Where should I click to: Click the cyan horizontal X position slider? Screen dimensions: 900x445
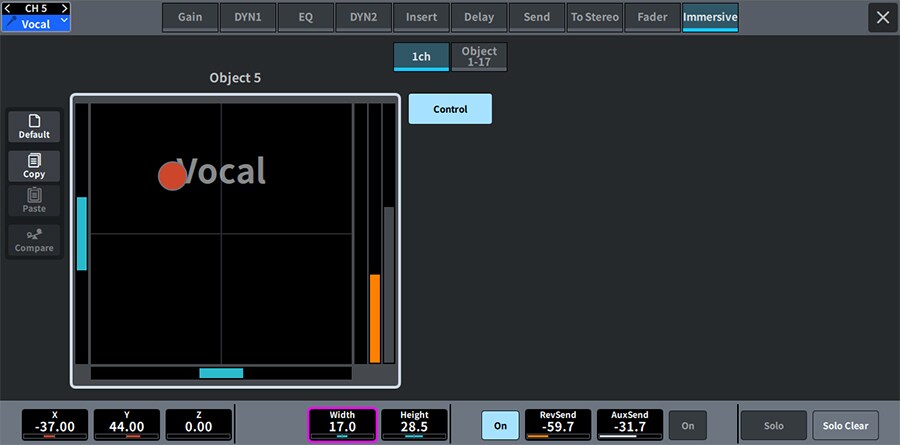click(x=221, y=373)
